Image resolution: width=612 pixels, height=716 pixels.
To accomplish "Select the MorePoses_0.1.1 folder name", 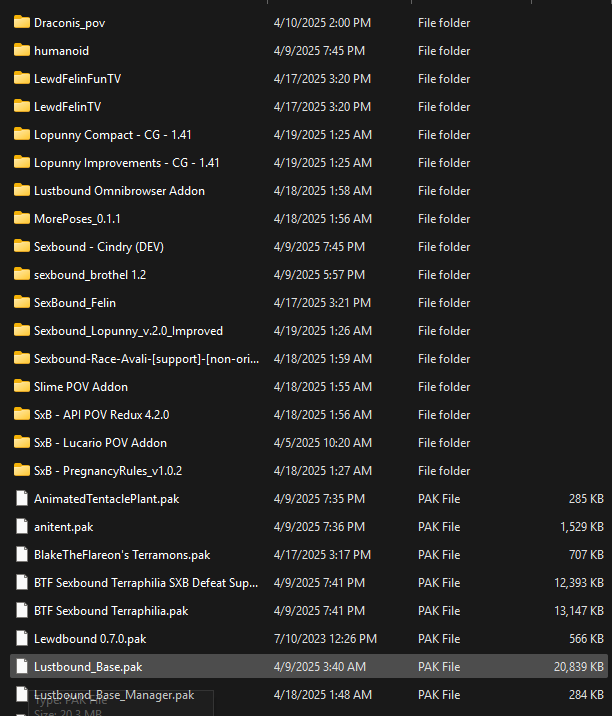I will pyautogui.click(x=77, y=219).
